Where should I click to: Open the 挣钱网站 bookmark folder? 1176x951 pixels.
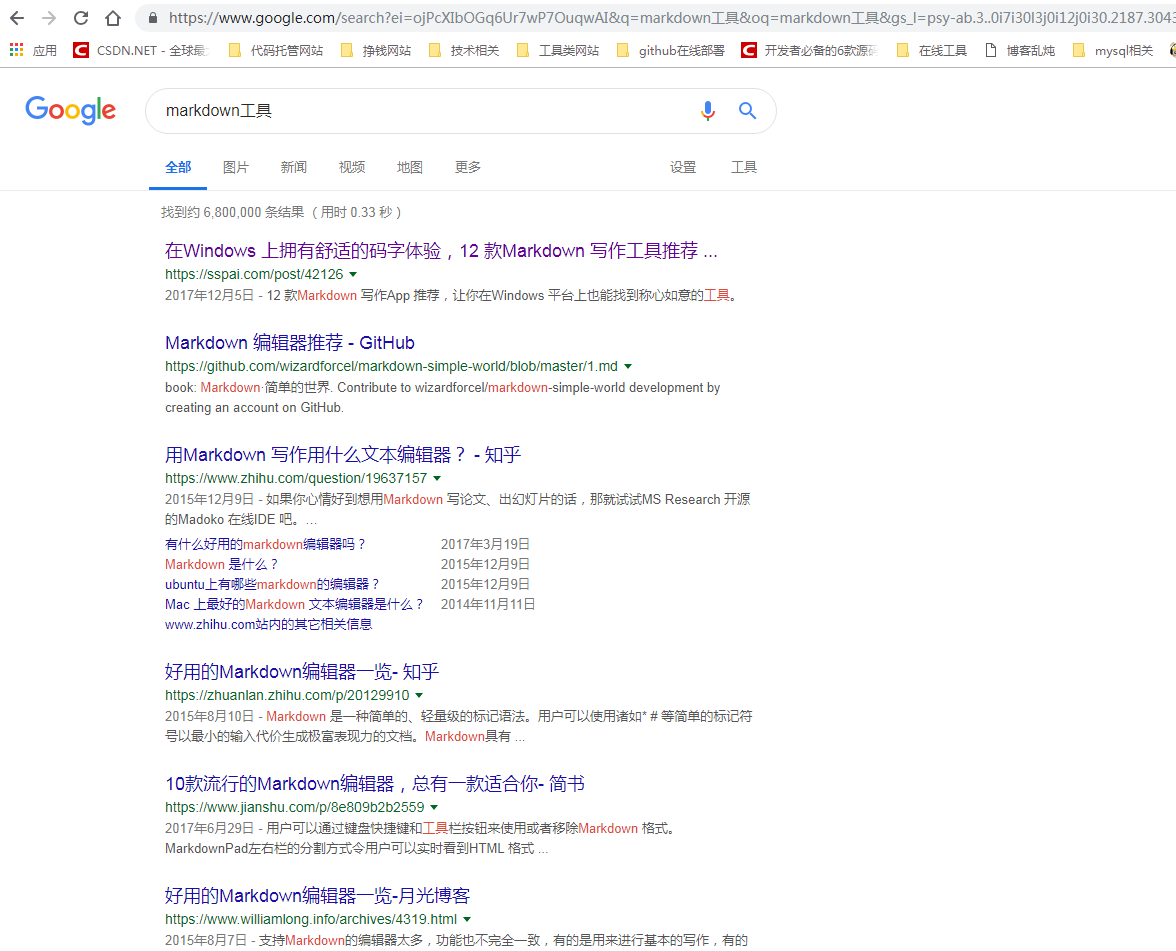click(x=375, y=50)
